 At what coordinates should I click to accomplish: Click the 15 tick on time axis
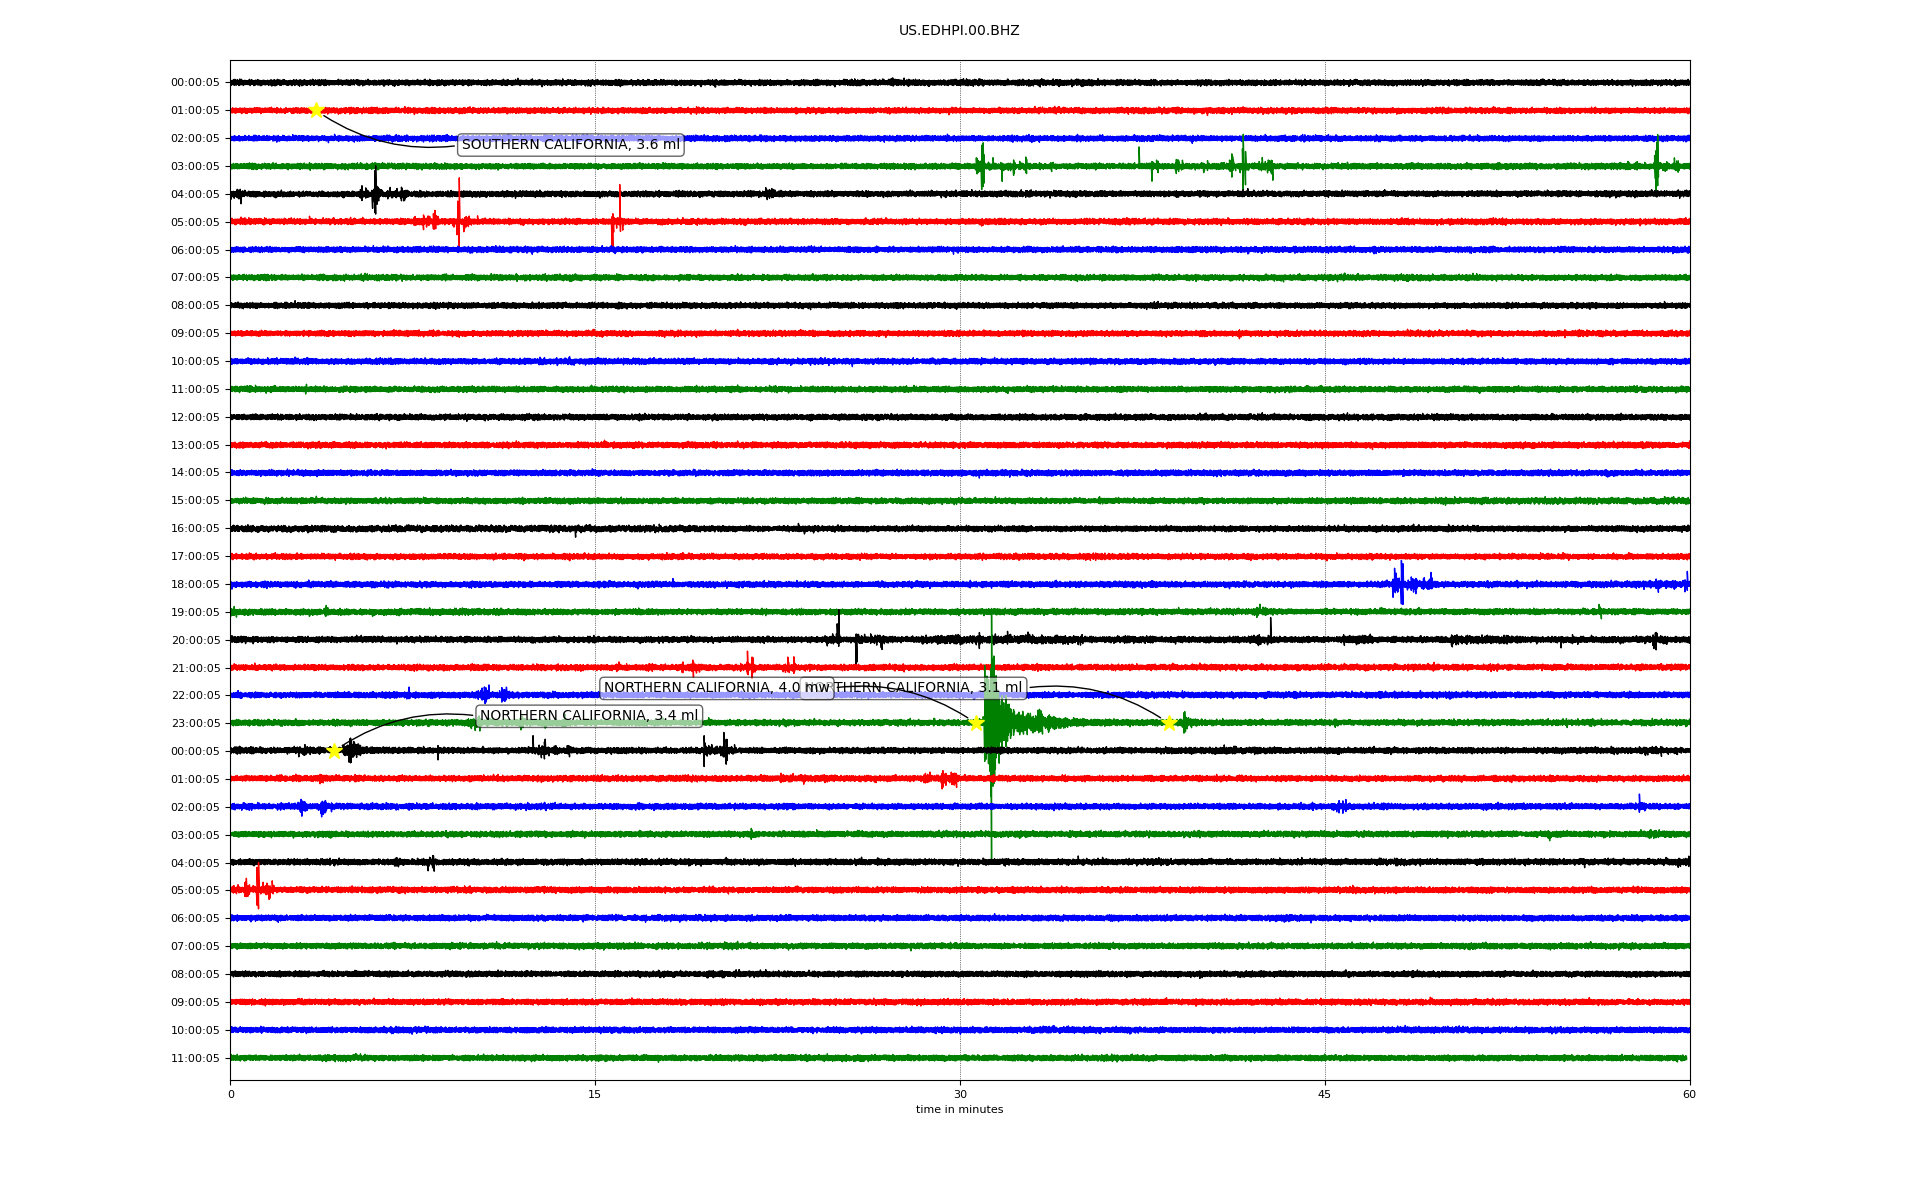tap(595, 1094)
